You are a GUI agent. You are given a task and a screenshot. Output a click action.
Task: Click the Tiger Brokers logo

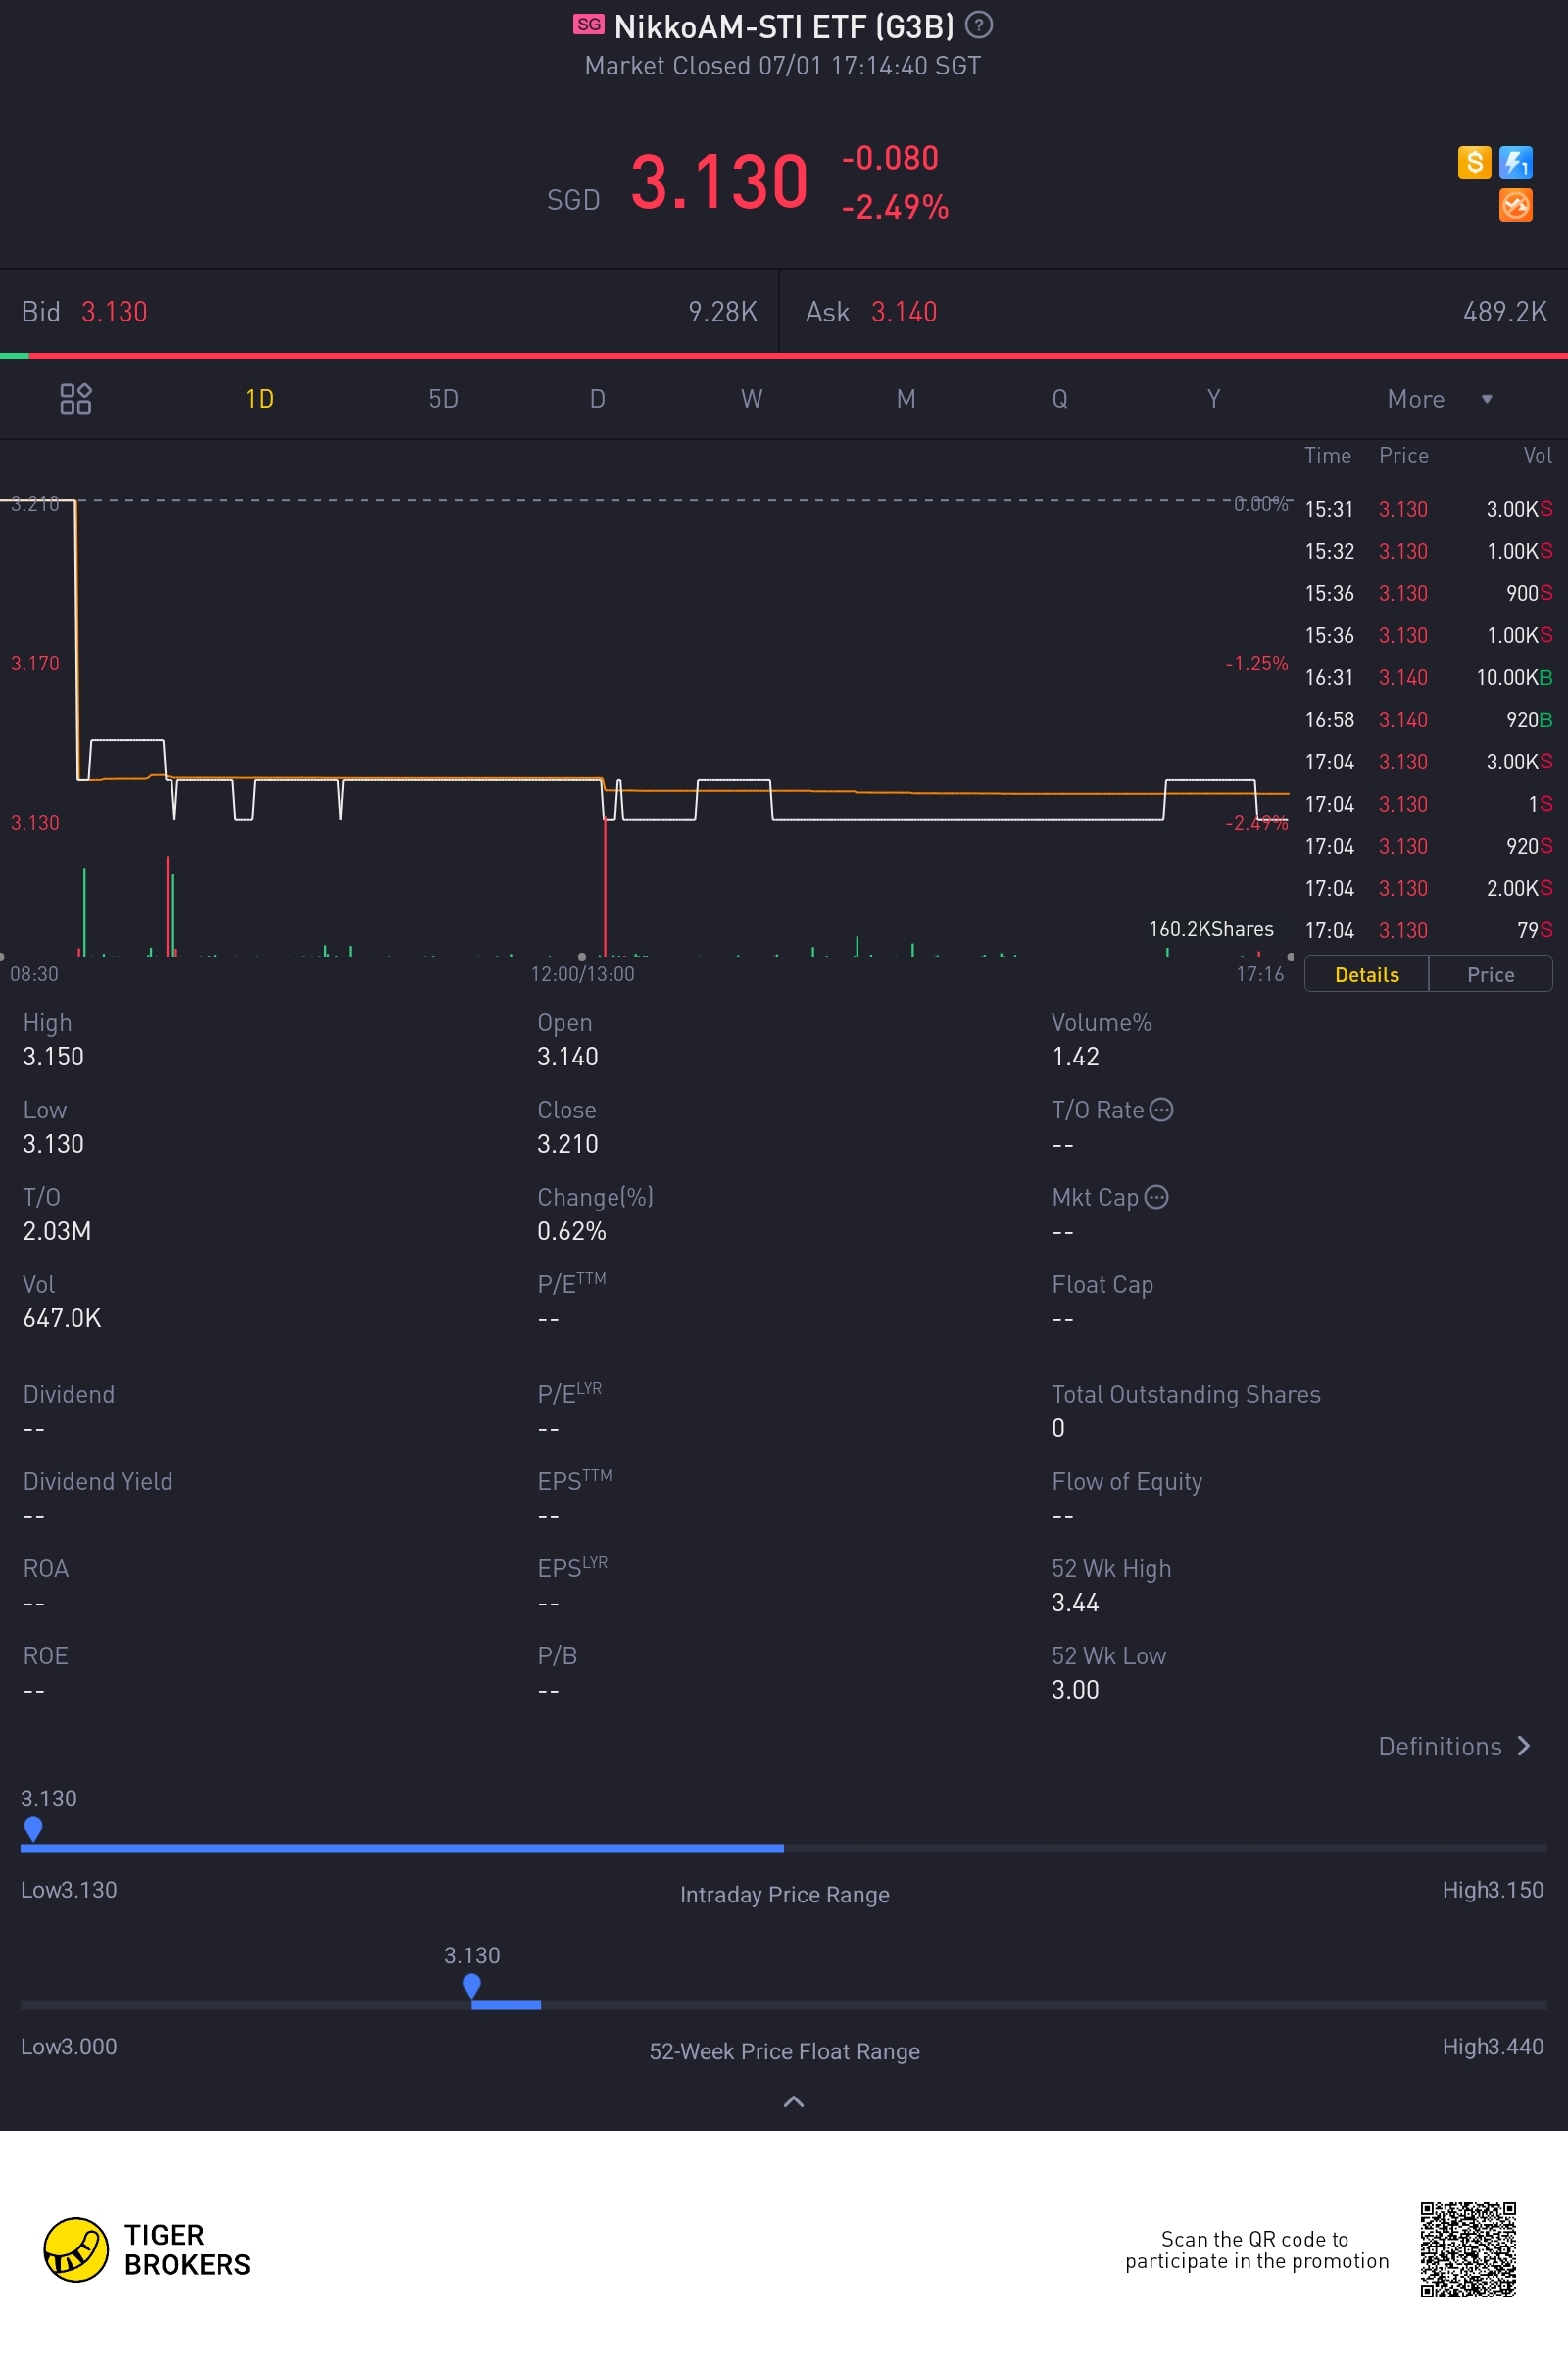(x=147, y=2249)
